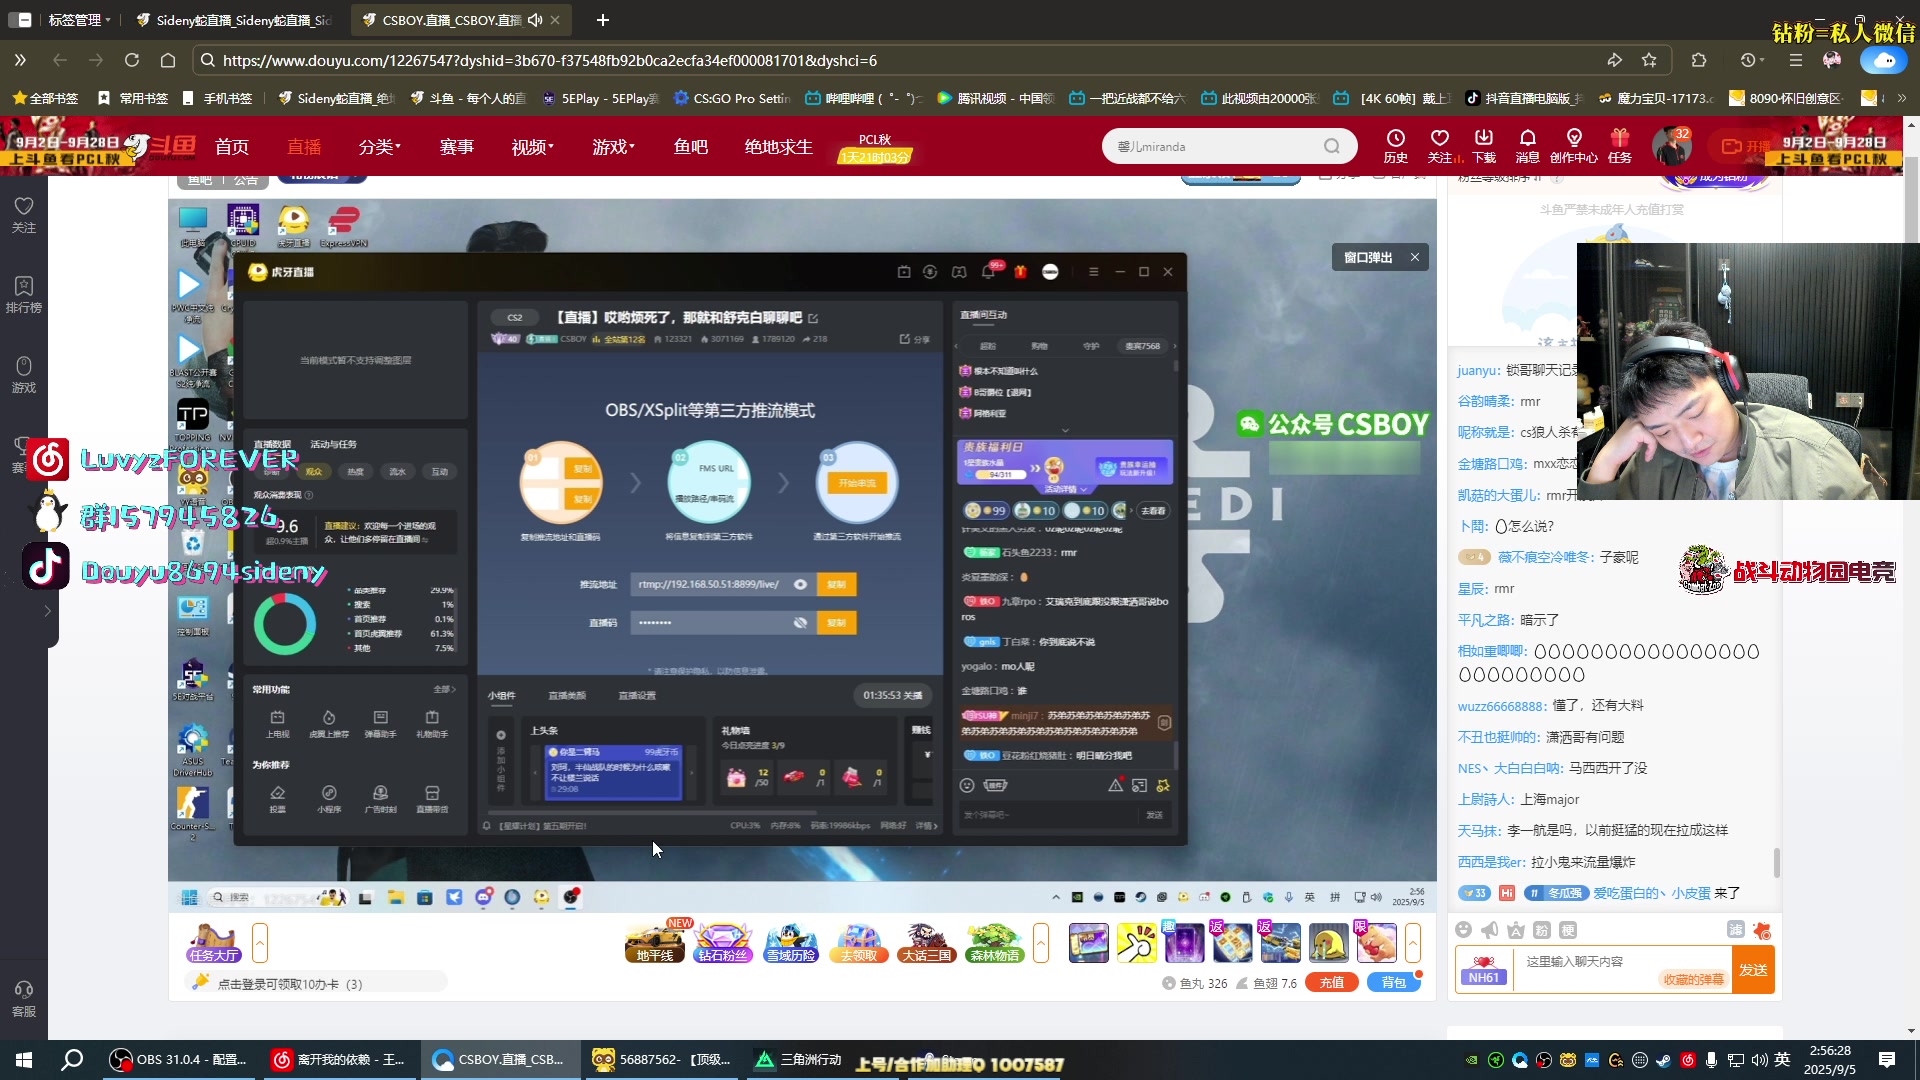Image resolution: width=1920 pixels, height=1080 pixels.
Task: Open 三角洲行动 from the taskbar
Action: (799, 1060)
